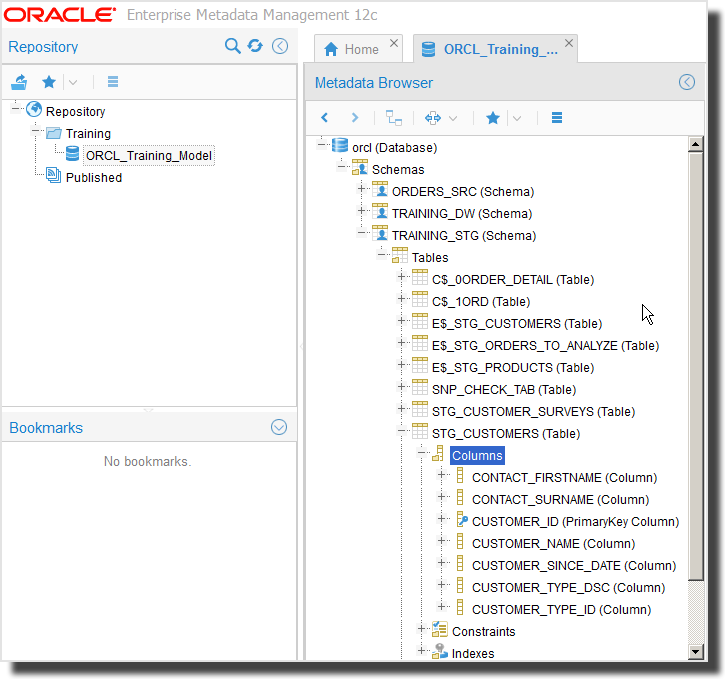725x679 pixels.
Task: Collapse the Repository panel with arrow icon
Action: (280, 46)
